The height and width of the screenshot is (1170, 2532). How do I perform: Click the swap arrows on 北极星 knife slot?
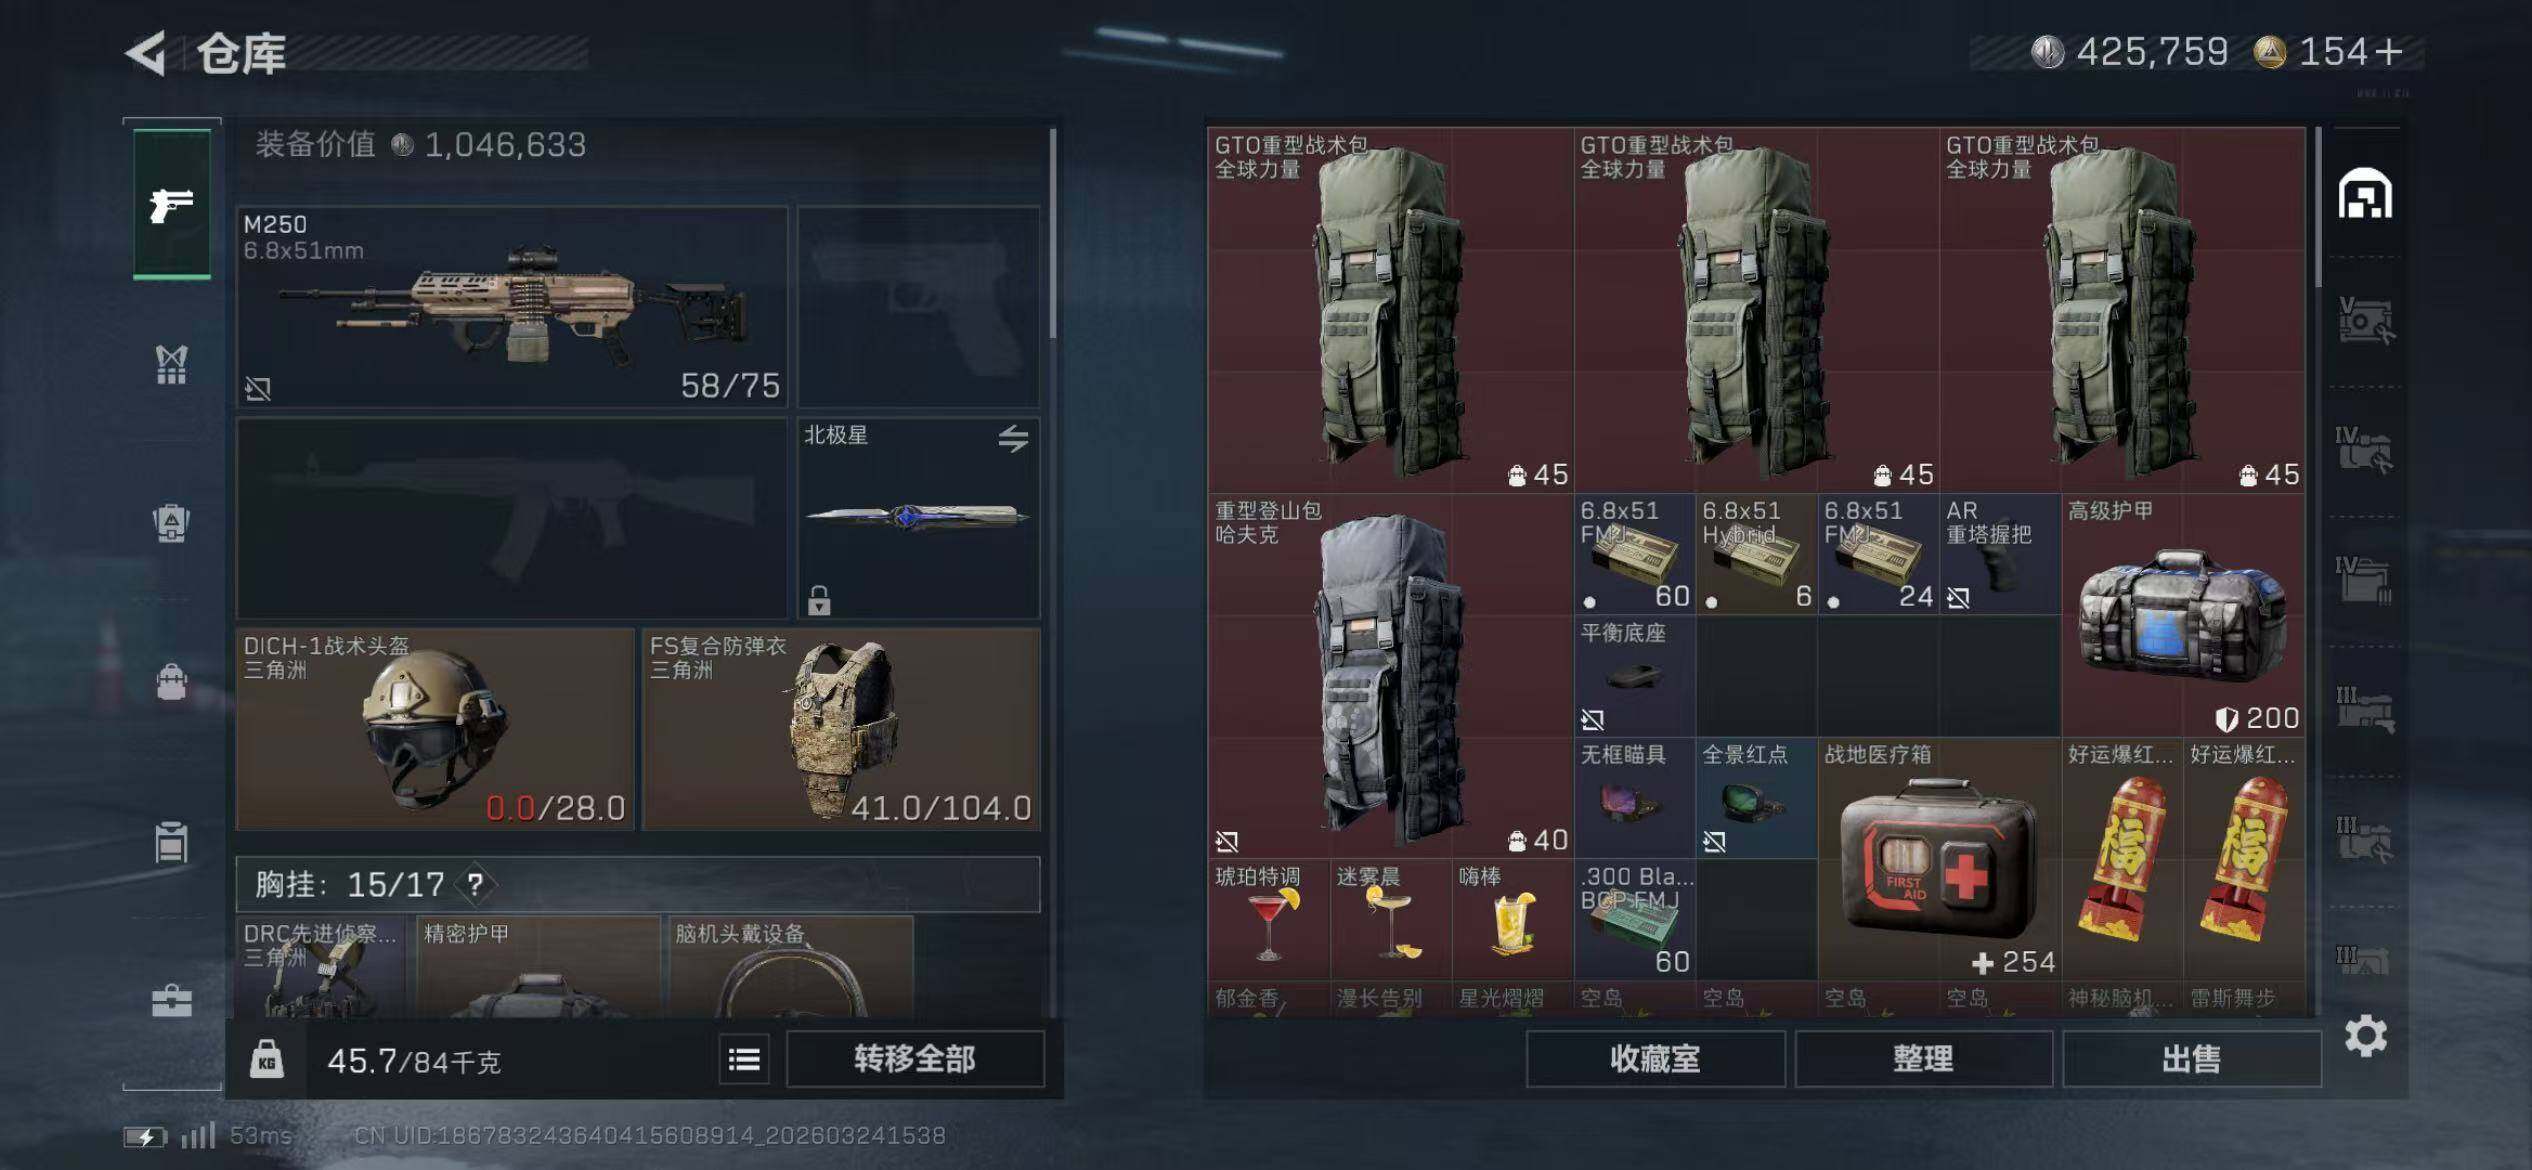point(1013,438)
